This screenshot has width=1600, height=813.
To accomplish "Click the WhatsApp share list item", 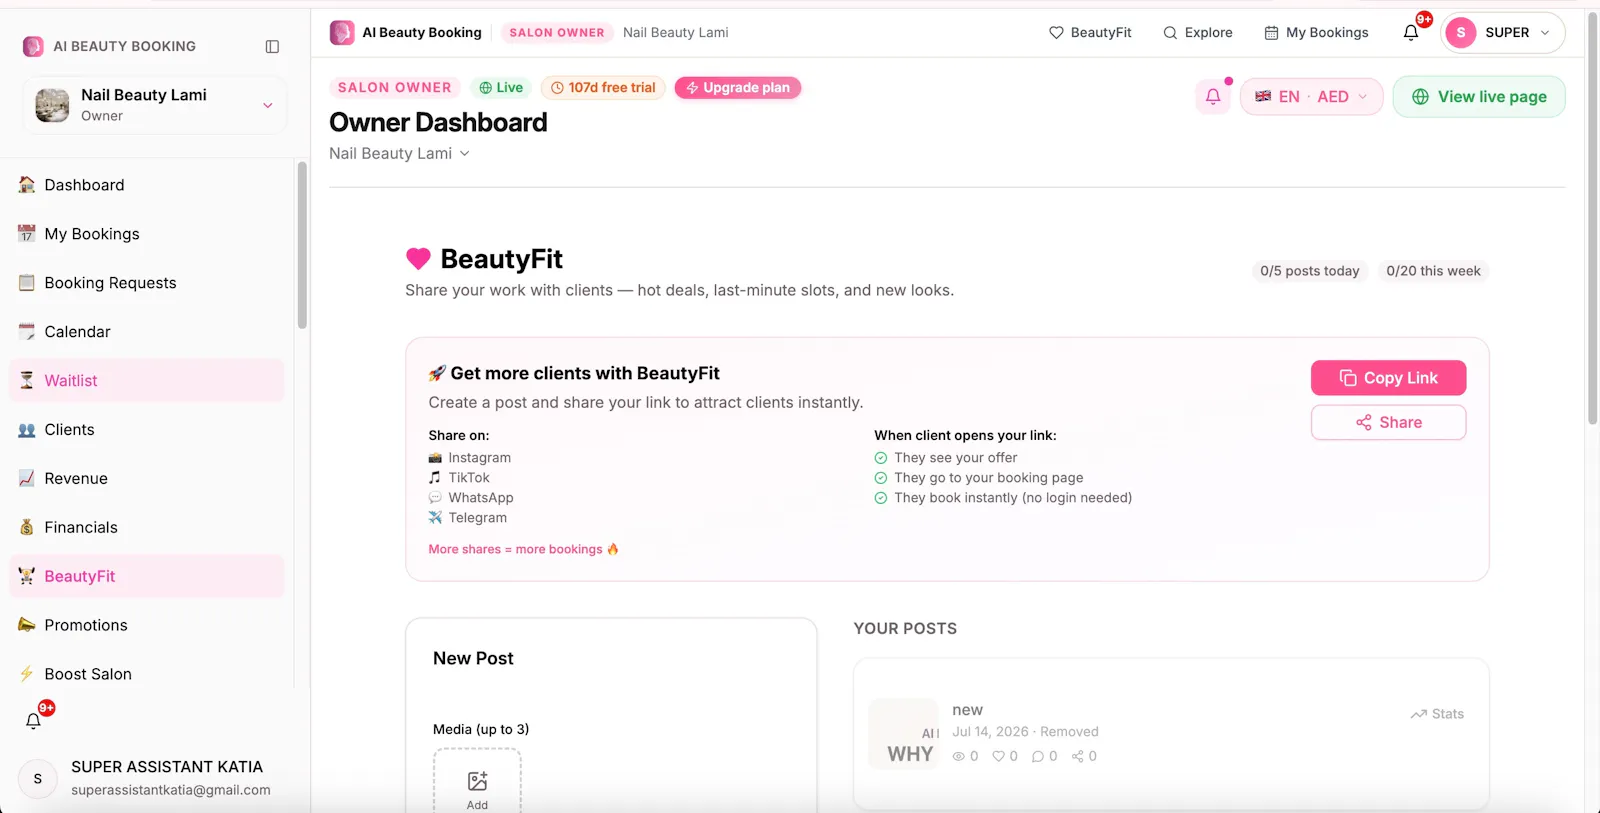I will click(x=471, y=498).
